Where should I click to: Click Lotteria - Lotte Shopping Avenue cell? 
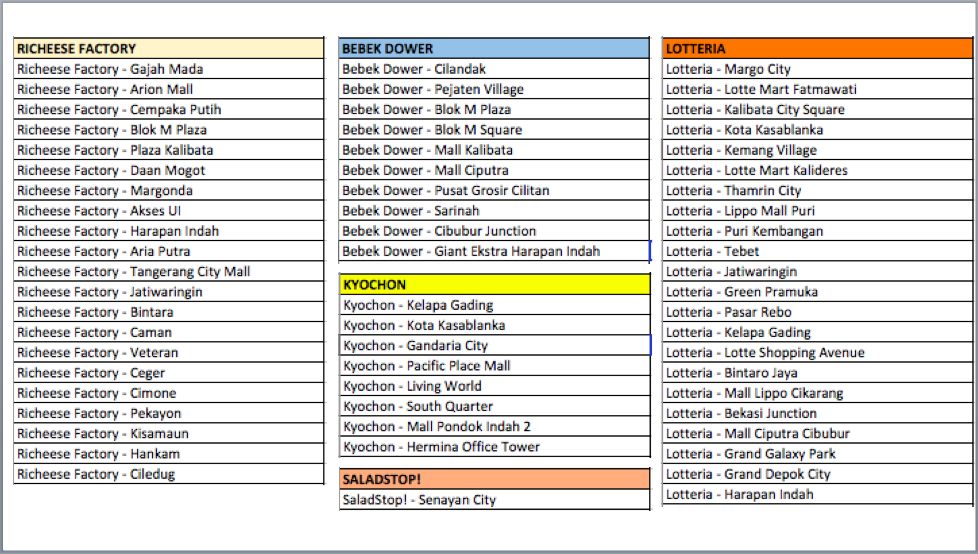818,353
